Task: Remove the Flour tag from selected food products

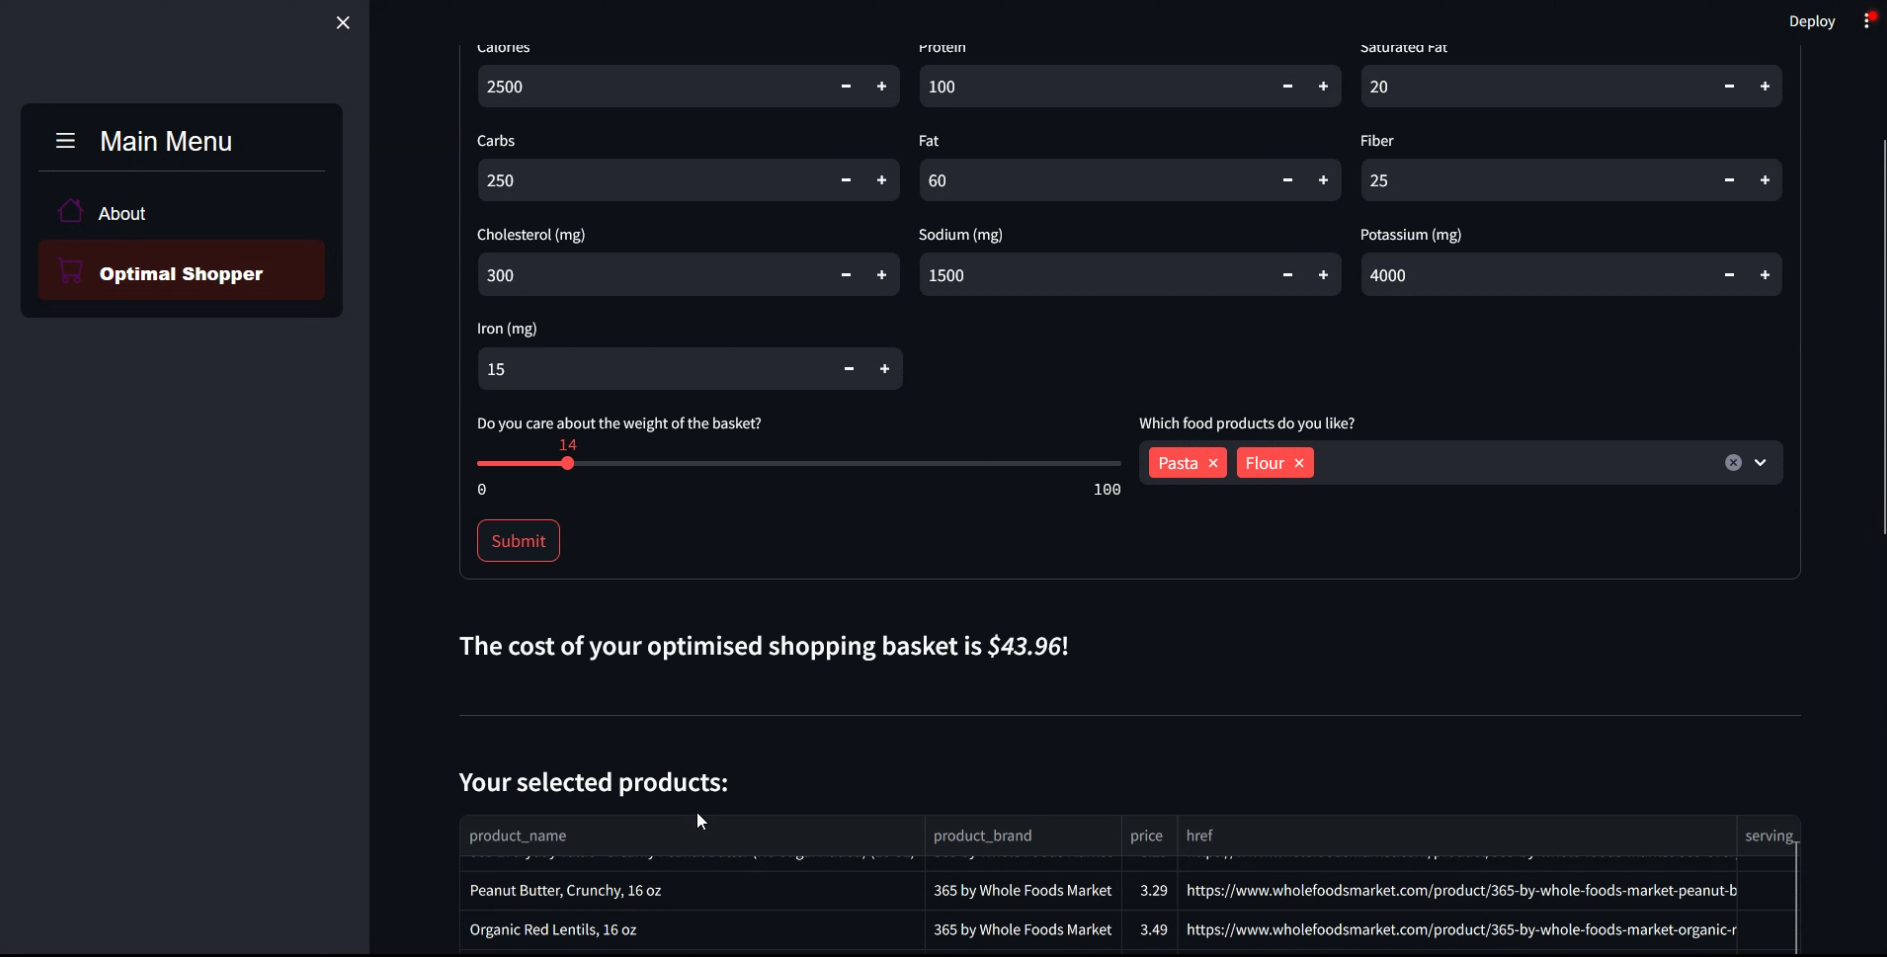Action: tap(1297, 463)
